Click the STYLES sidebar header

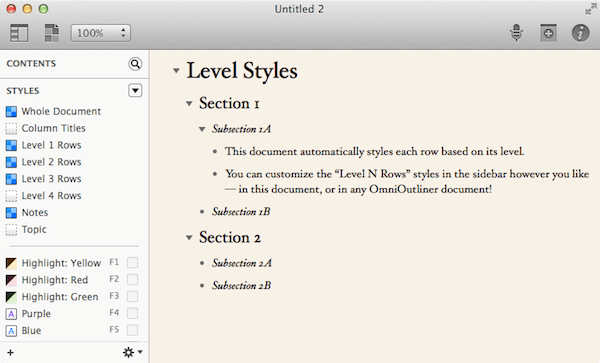click(23, 91)
